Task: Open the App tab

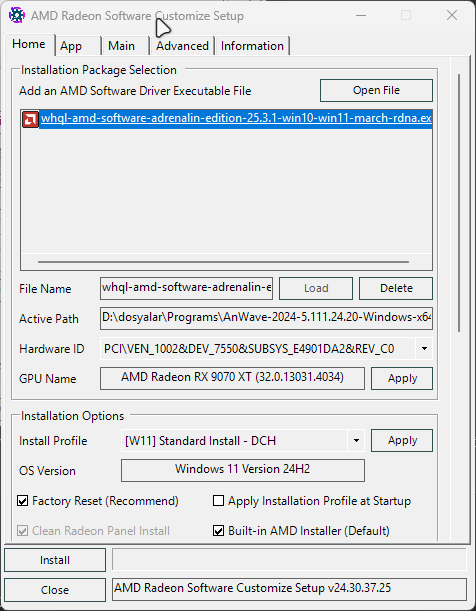Action: coord(78,46)
